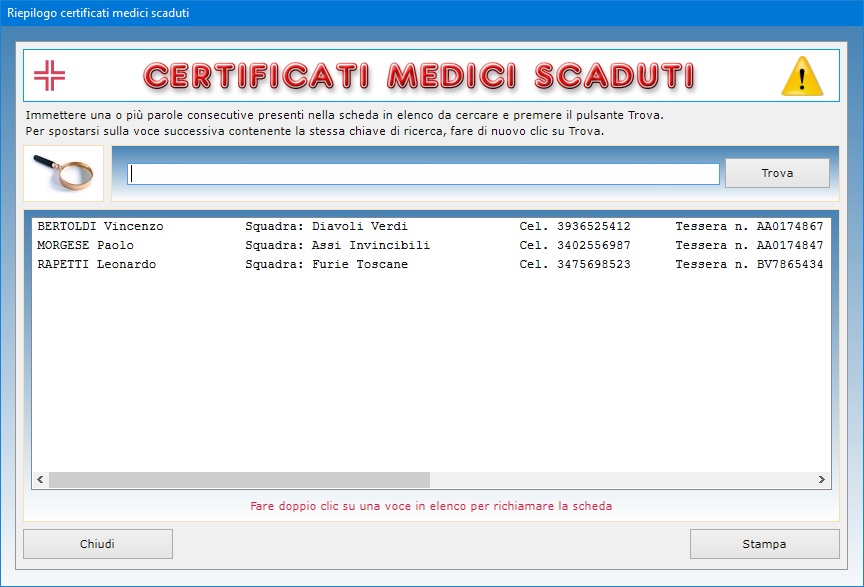Click Squadra: Furie Toscane text

click(326, 264)
